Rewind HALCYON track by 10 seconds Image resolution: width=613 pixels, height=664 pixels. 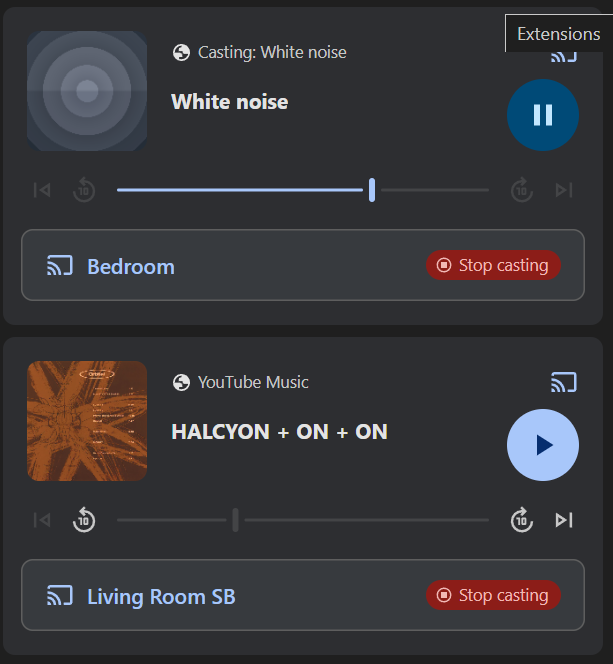pos(84,520)
